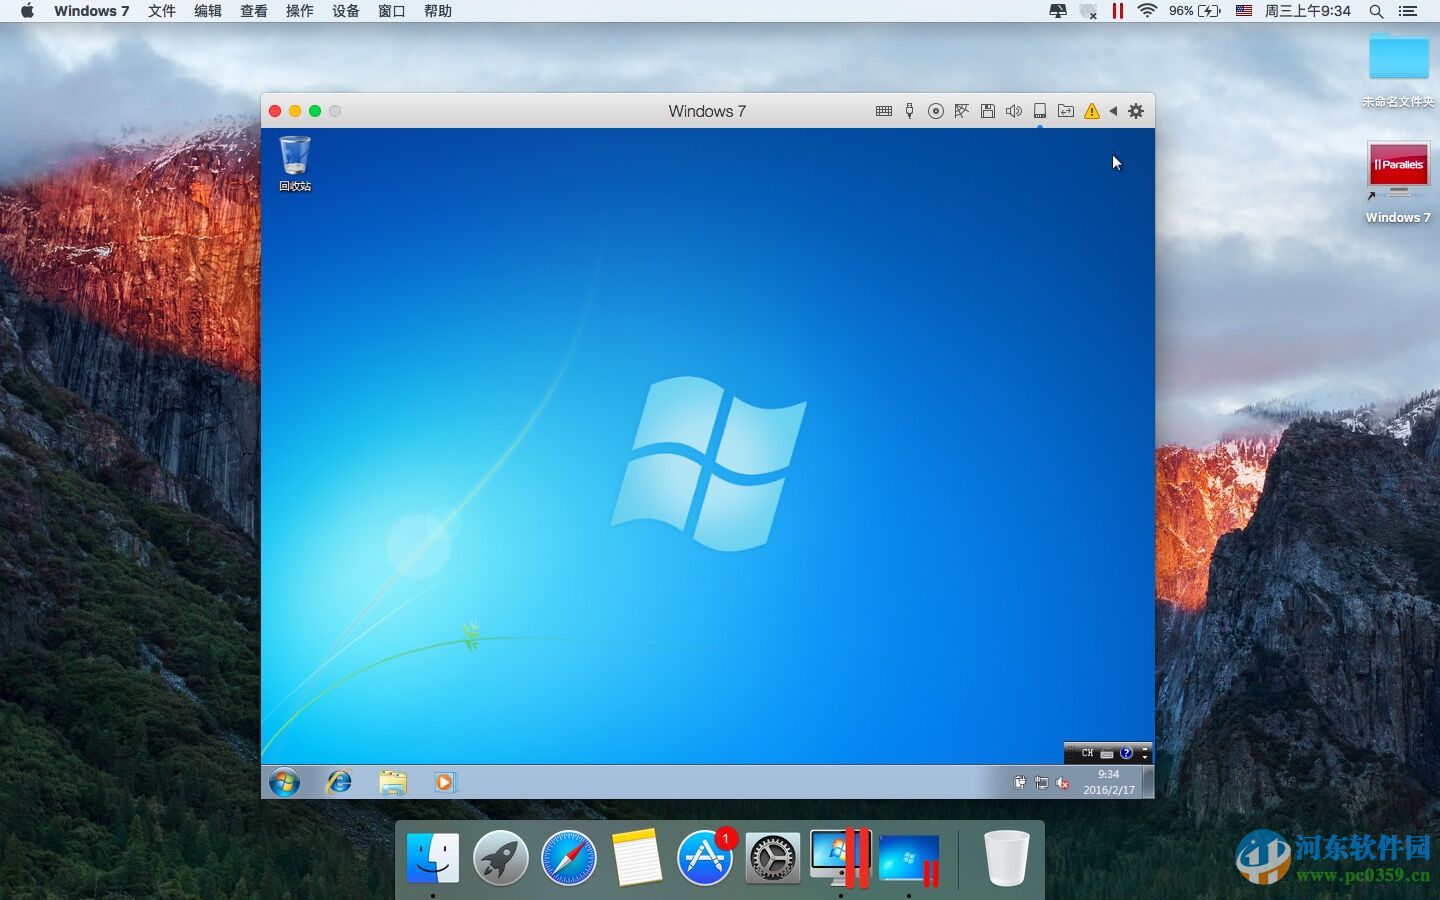Expand the language bar options chevron

click(x=1145, y=756)
